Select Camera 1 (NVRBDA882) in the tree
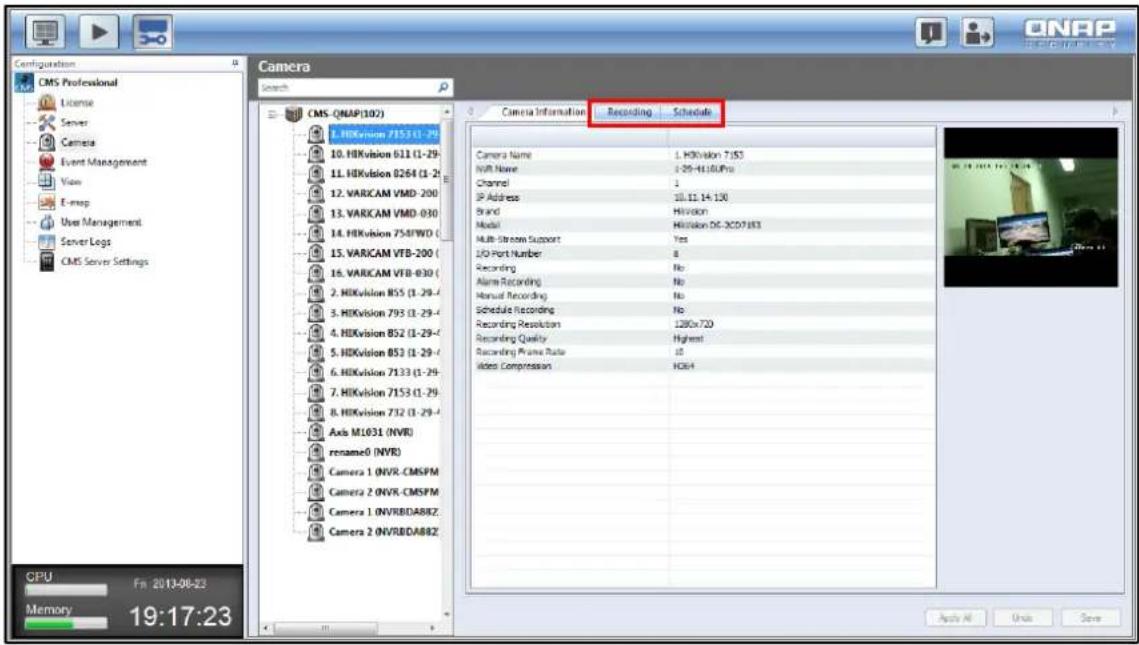The width and height of the screenshot is (1139, 645). (384, 511)
